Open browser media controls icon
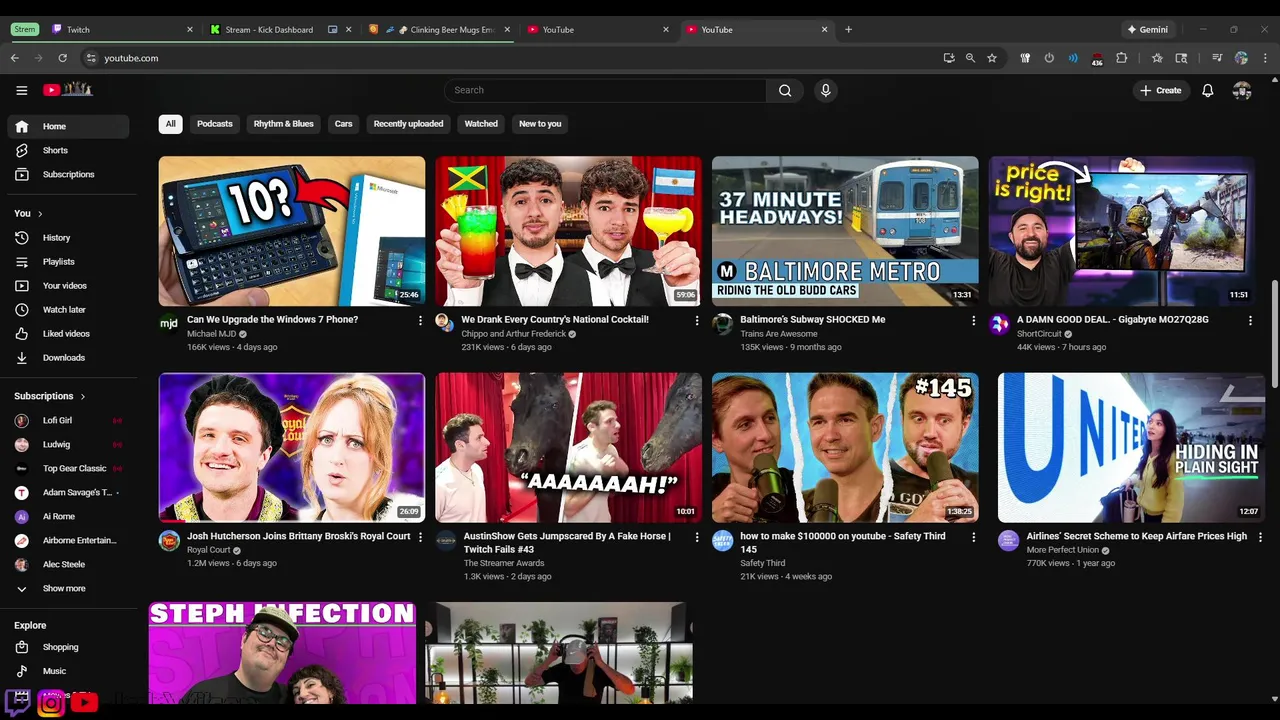 click(1216, 58)
